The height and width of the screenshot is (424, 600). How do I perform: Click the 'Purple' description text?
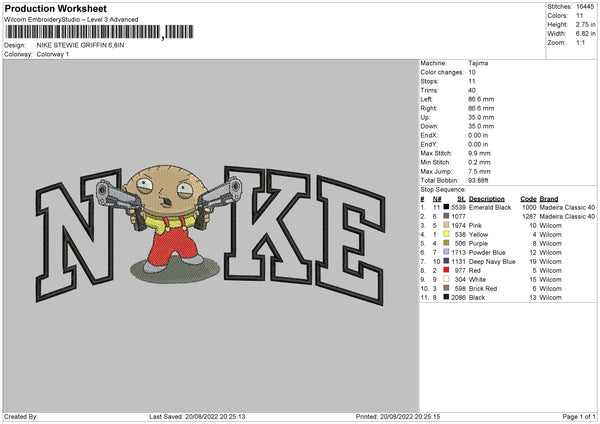pos(478,243)
